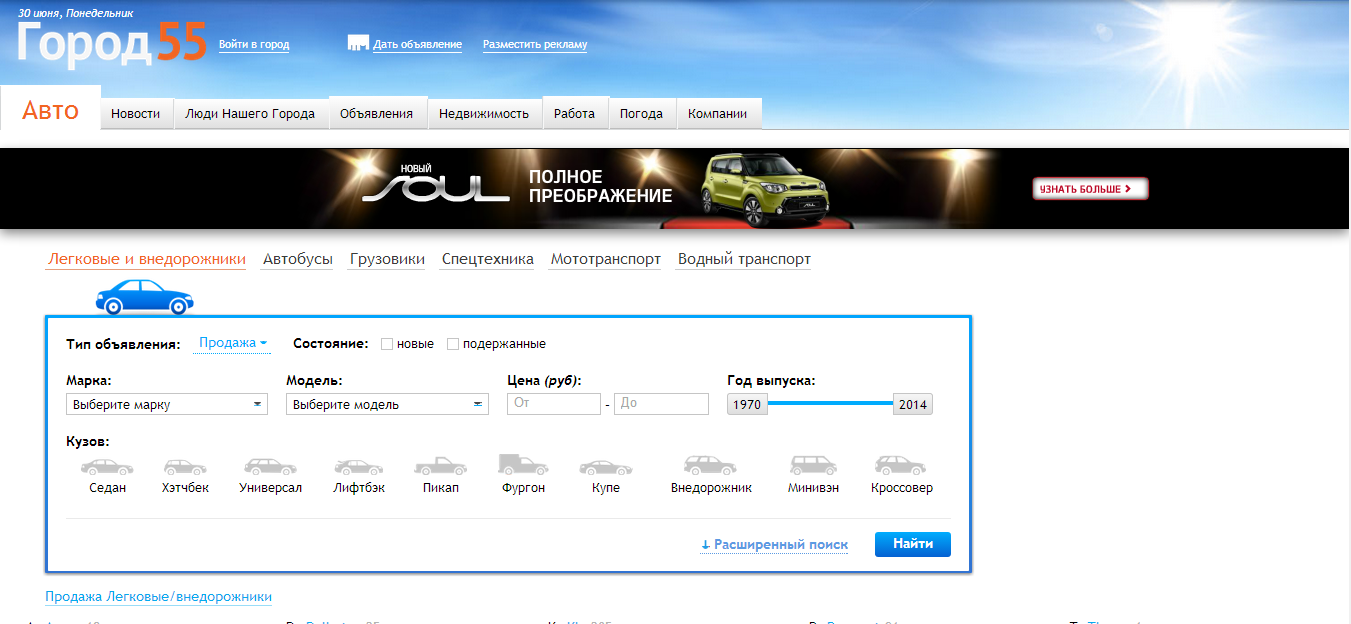Select the Минивэн body type icon
This screenshot has width=1351, height=624.
click(813, 466)
